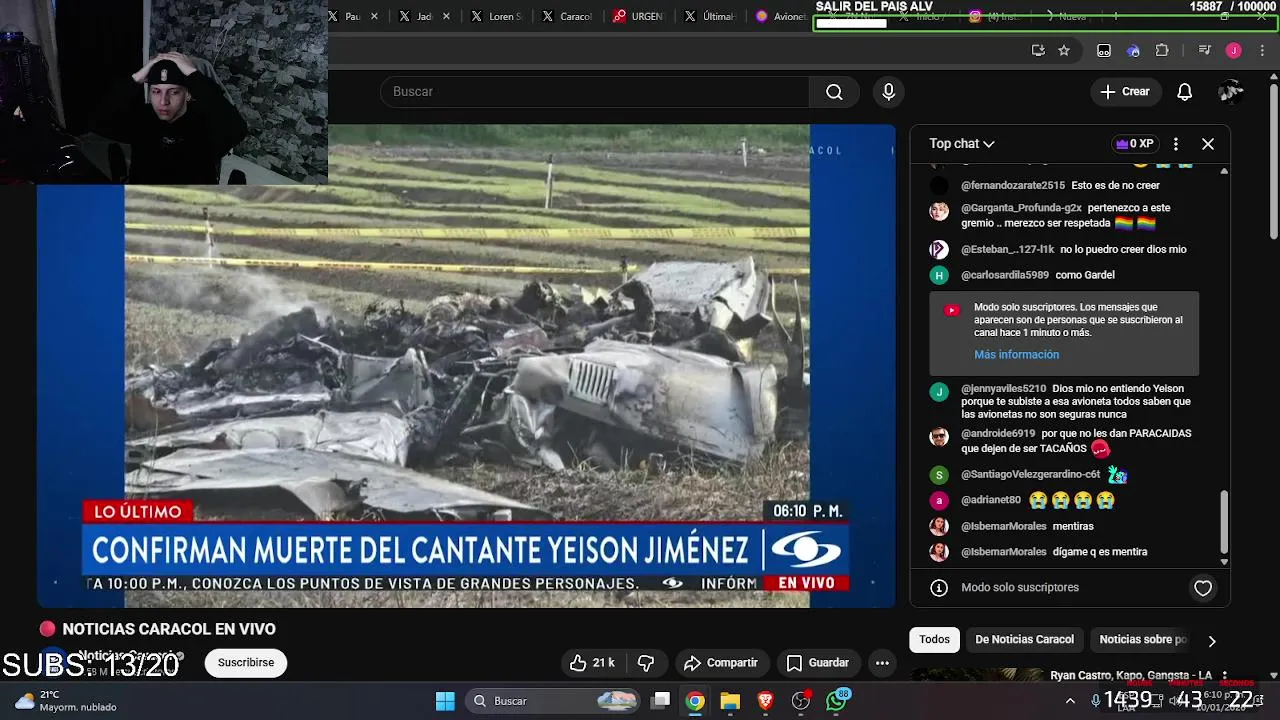Image resolution: width=1280 pixels, height=720 pixels.
Task: Click @adrianet80 chat username
Action: coord(991,500)
